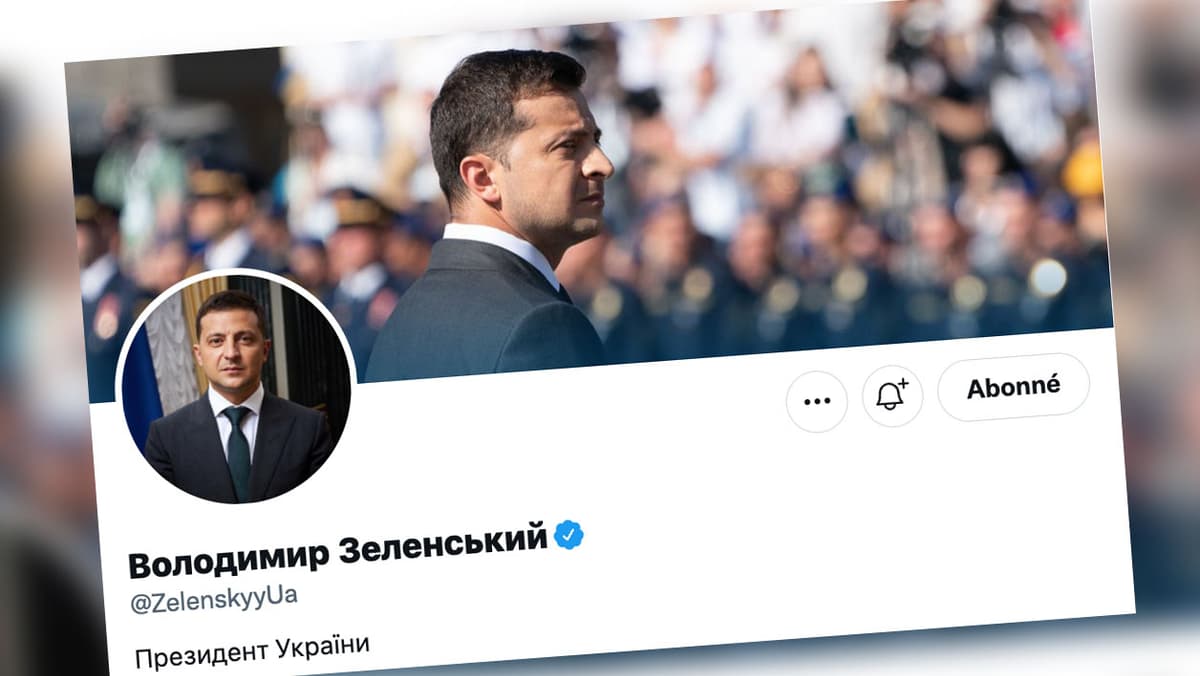Viewport: 1200px width, 676px height.
Task: Click the word Зеленський in the name
Action: coord(444,543)
